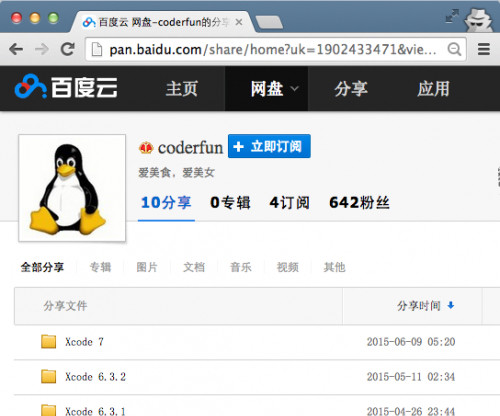Open the Xcode 6.3.1 folder name
This screenshot has height=416, width=500.
coord(96,411)
